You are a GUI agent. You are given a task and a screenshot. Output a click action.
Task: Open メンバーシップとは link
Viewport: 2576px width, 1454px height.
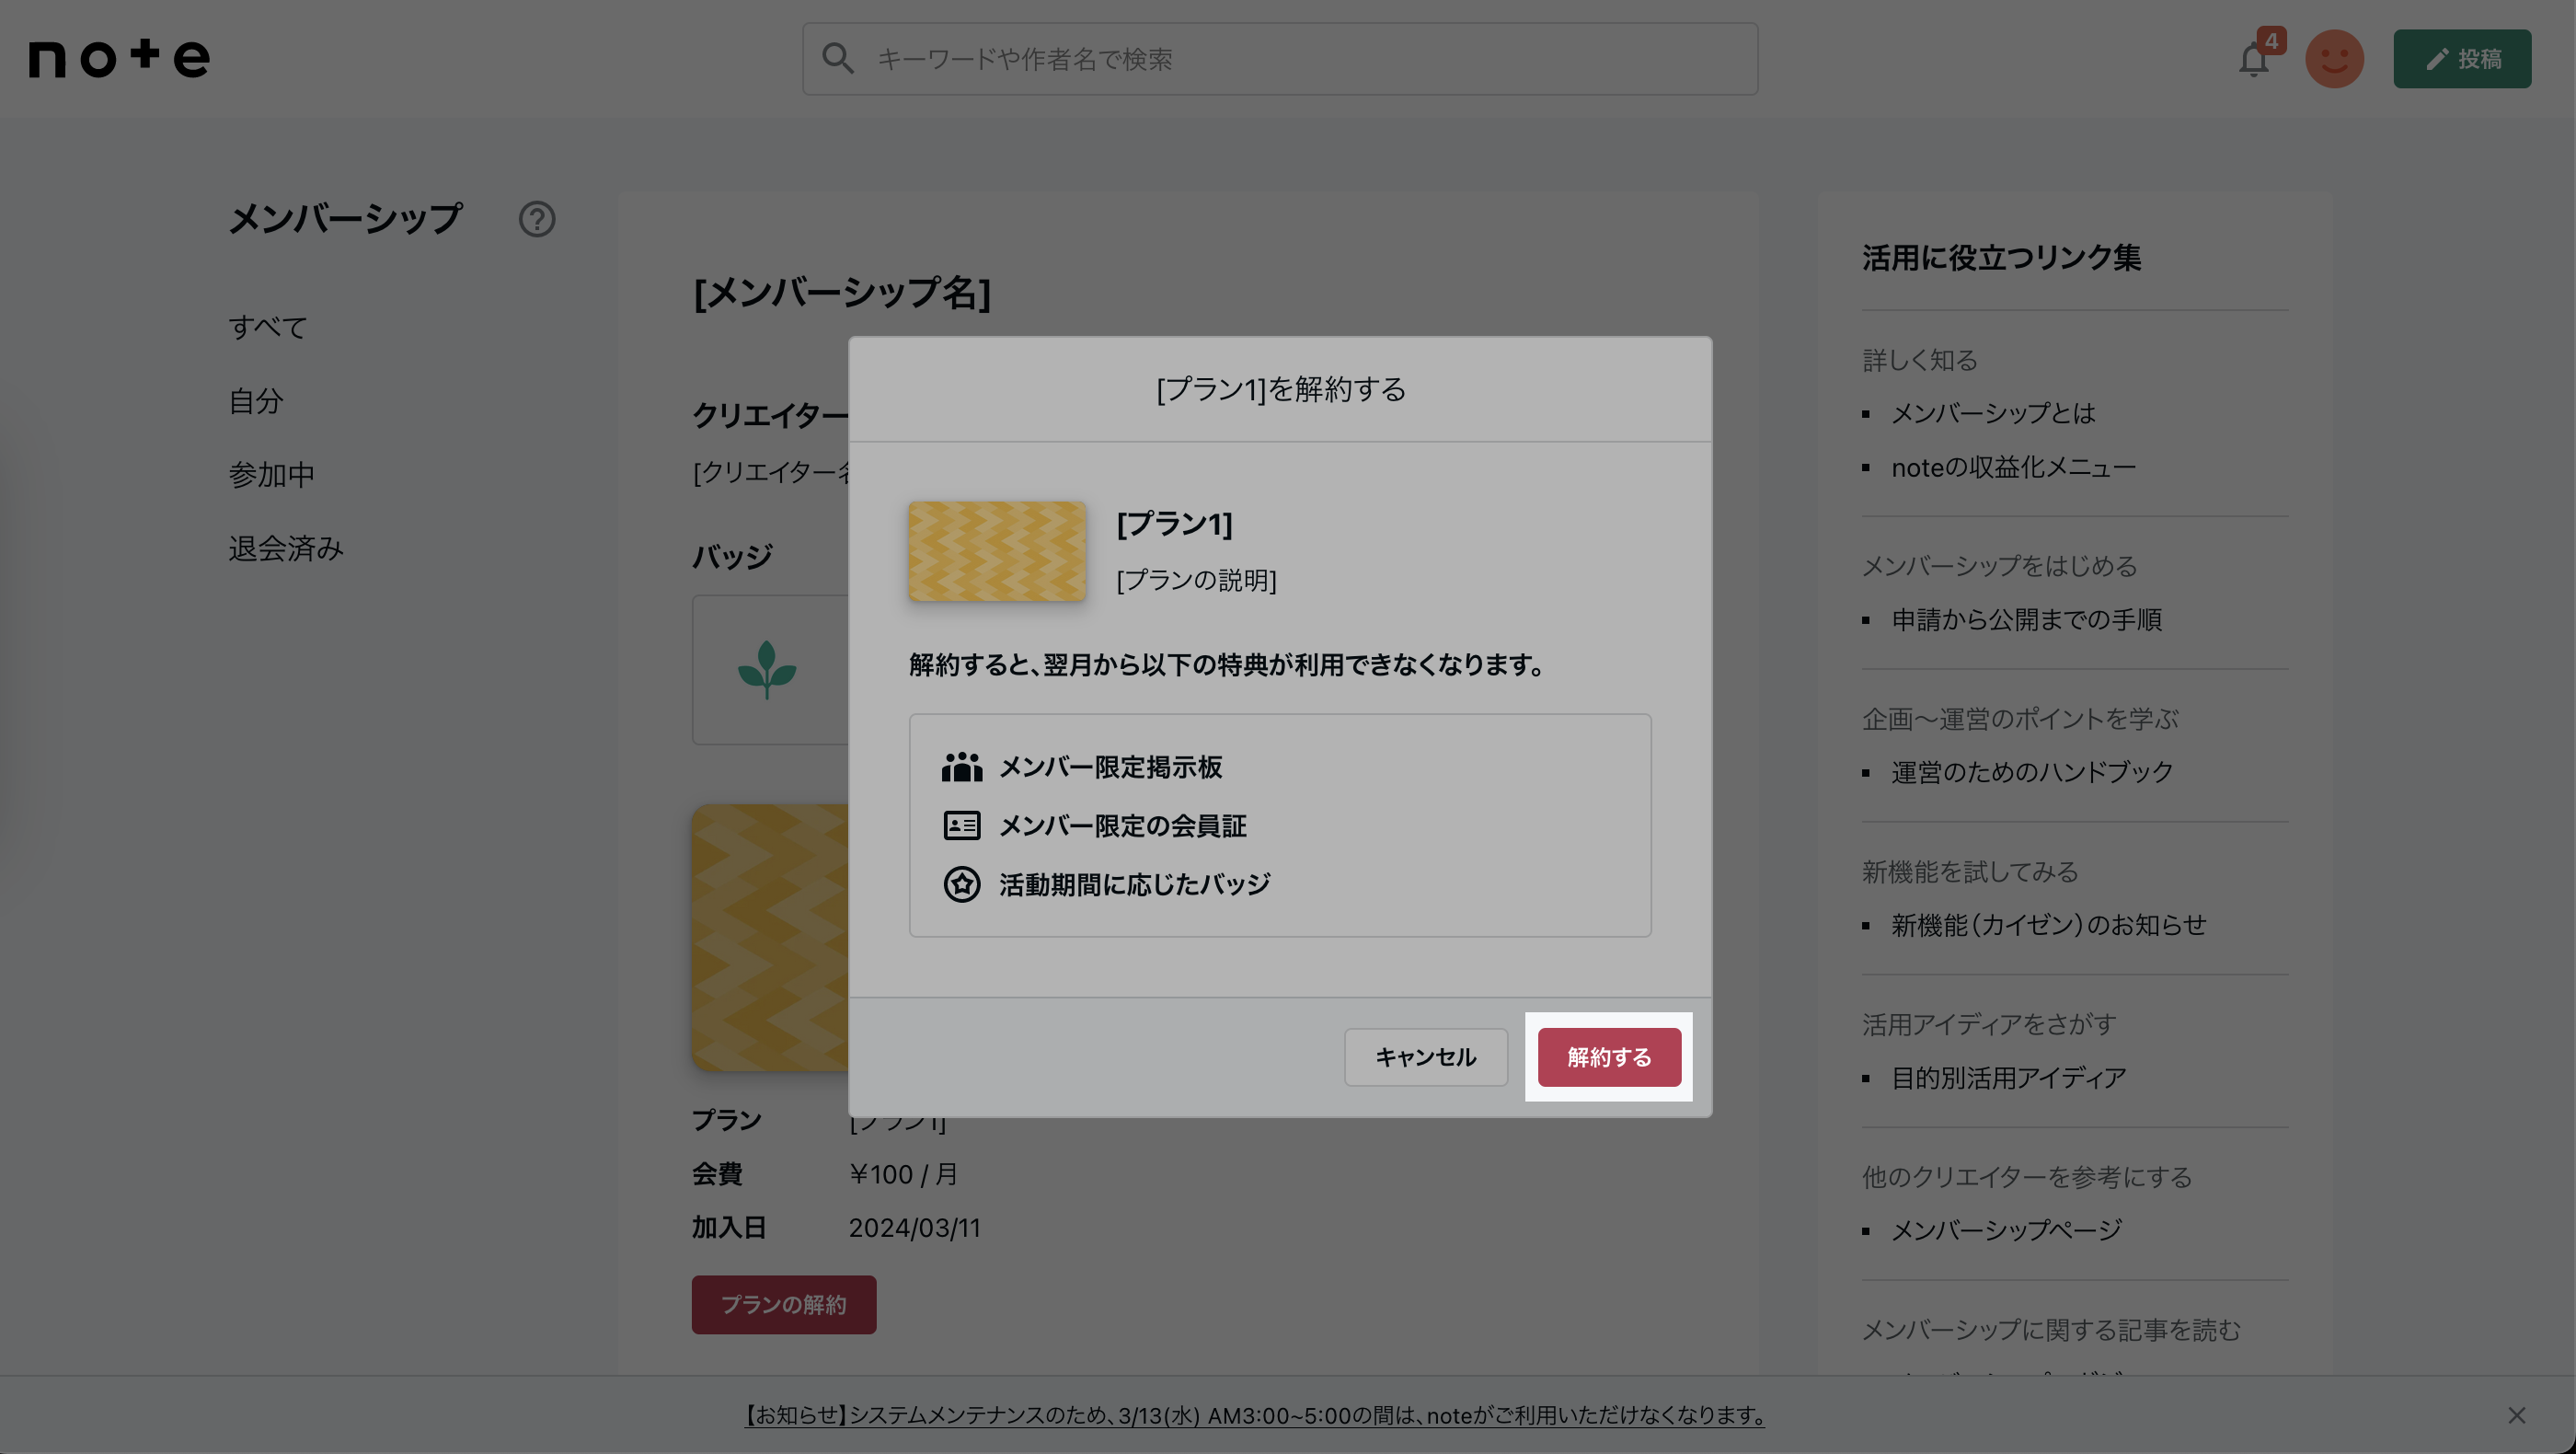pyautogui.click(x=1993, y=413)
